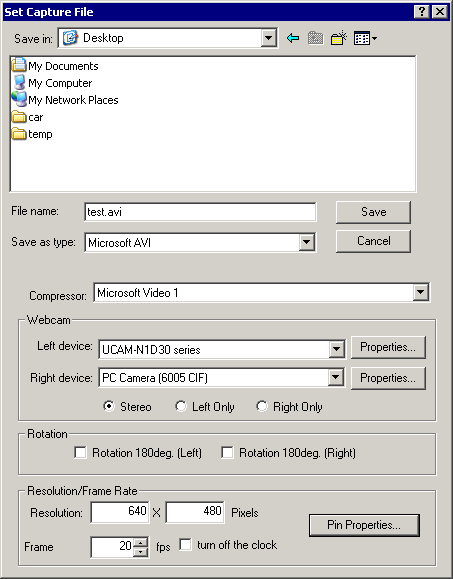Screen dimensions: 453x579
Task: Open Pin Properties dialog
Action: click(x=364, y=525)
